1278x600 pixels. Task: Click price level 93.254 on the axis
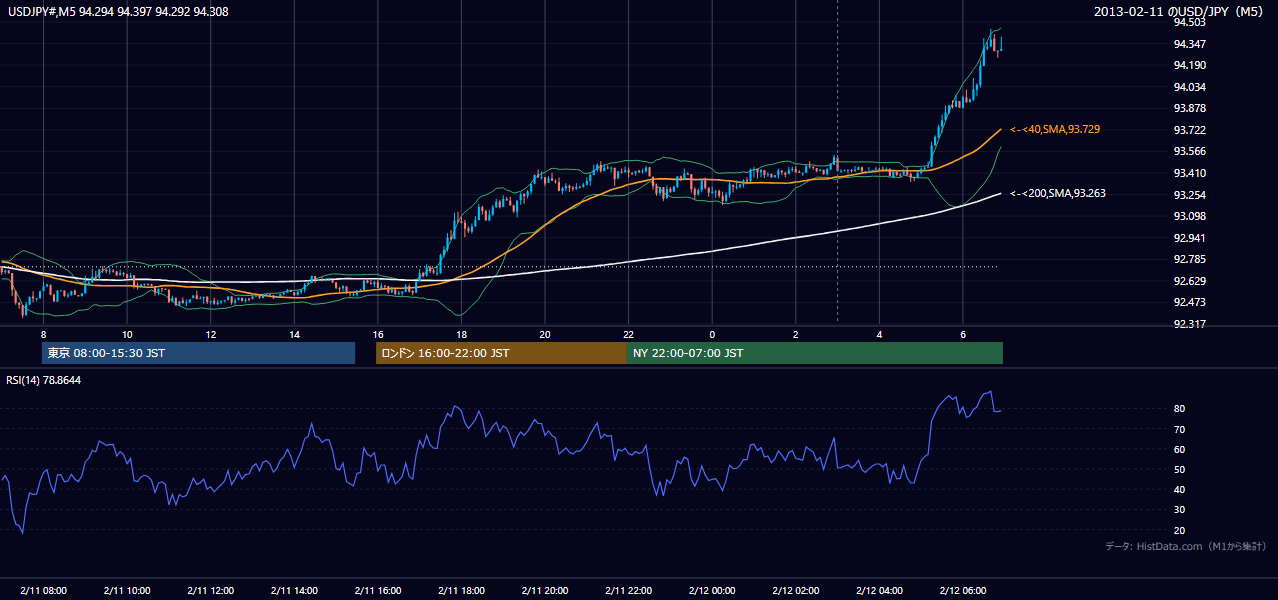pyautogui.click(x=1190, y=194)
